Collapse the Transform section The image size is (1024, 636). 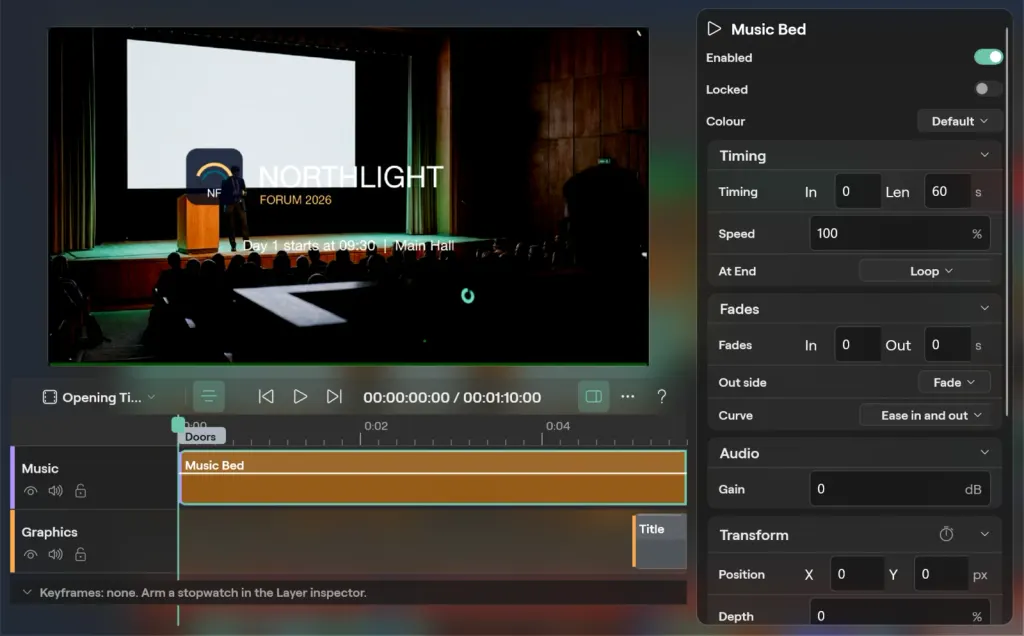coord(984,534)
